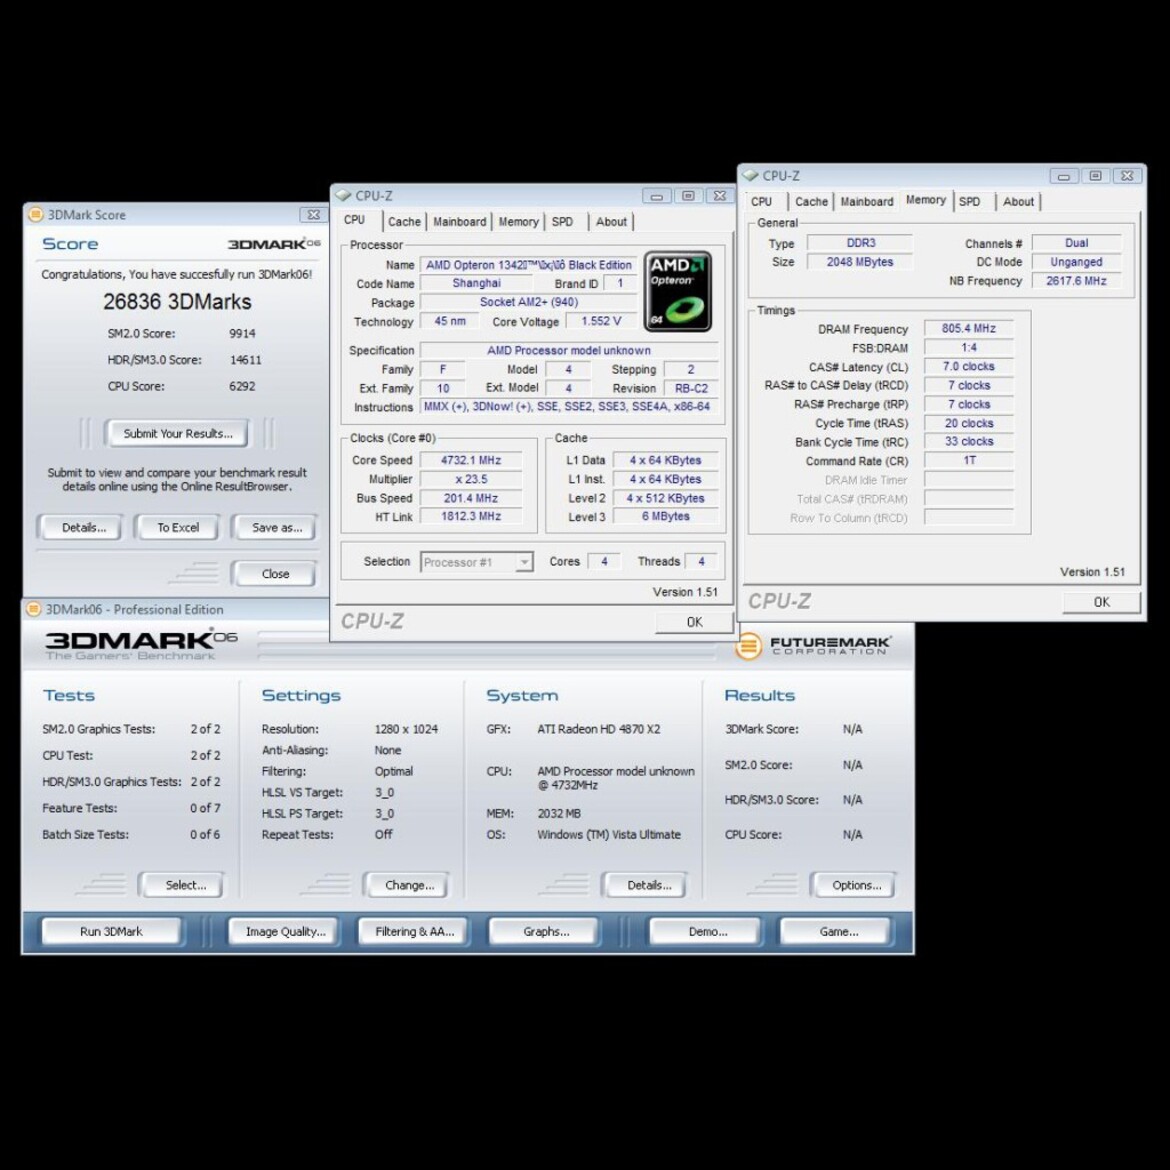Switch to Cache tab in CPU-Z CPU window

pyautogui.click(x=404, y=222)
